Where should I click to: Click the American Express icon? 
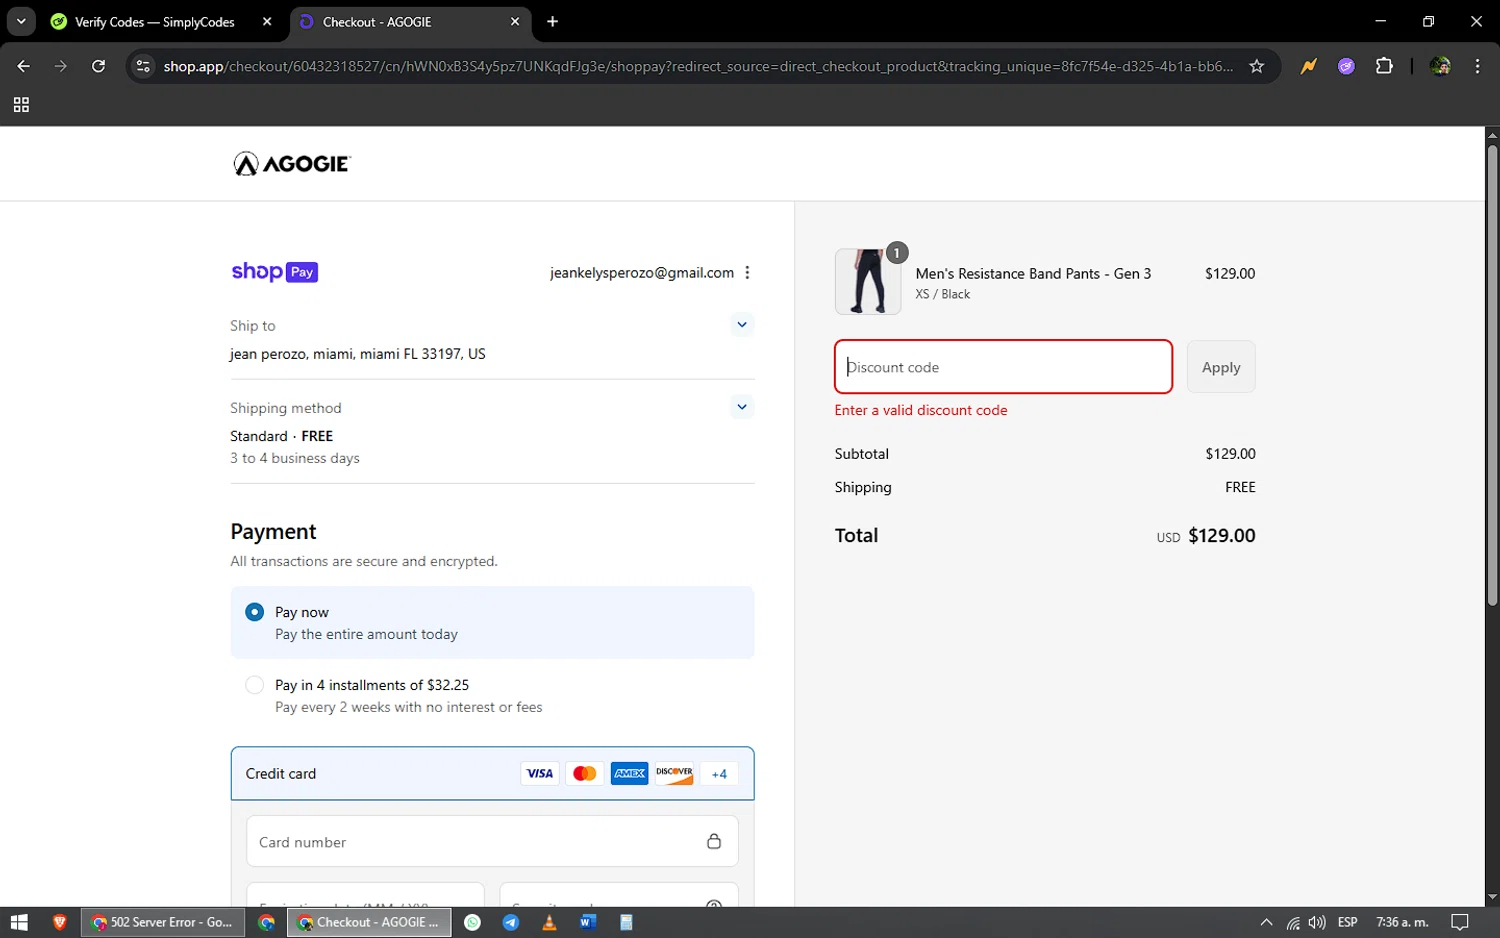[x=629, y=773]
